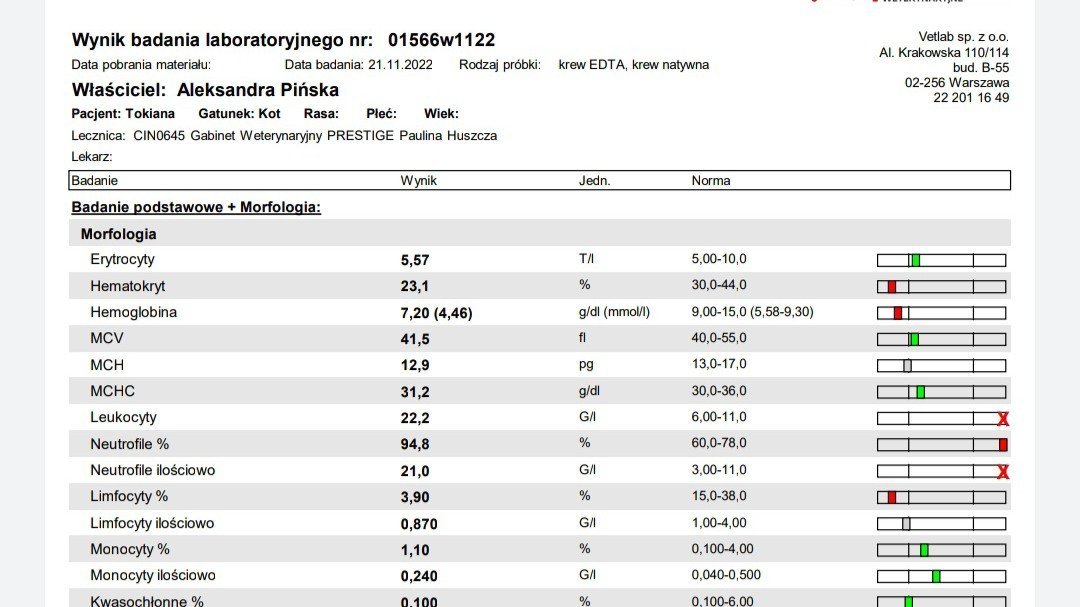Click the red marker on the Limfocyty % bar
This screenshot has width=1080, height=607.
(x=892, y=497)
